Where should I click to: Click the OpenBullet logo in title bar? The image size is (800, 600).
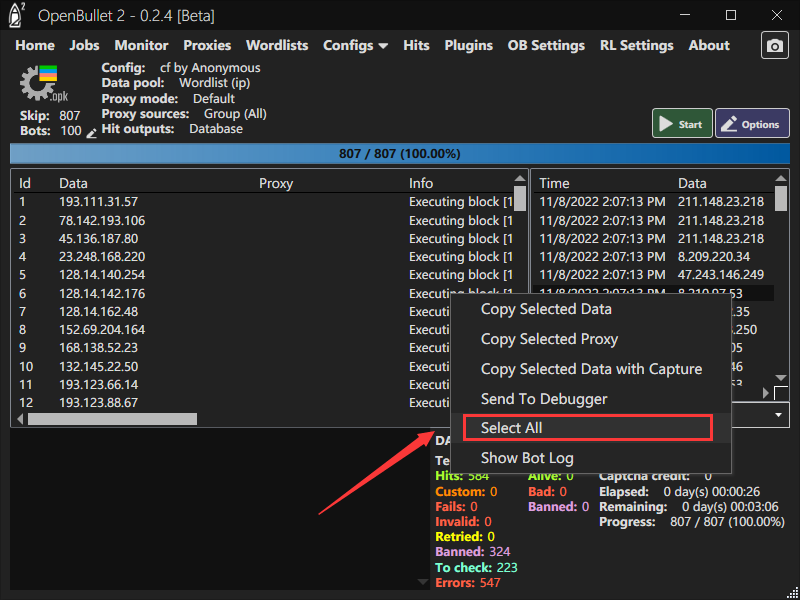pos(18,16)
